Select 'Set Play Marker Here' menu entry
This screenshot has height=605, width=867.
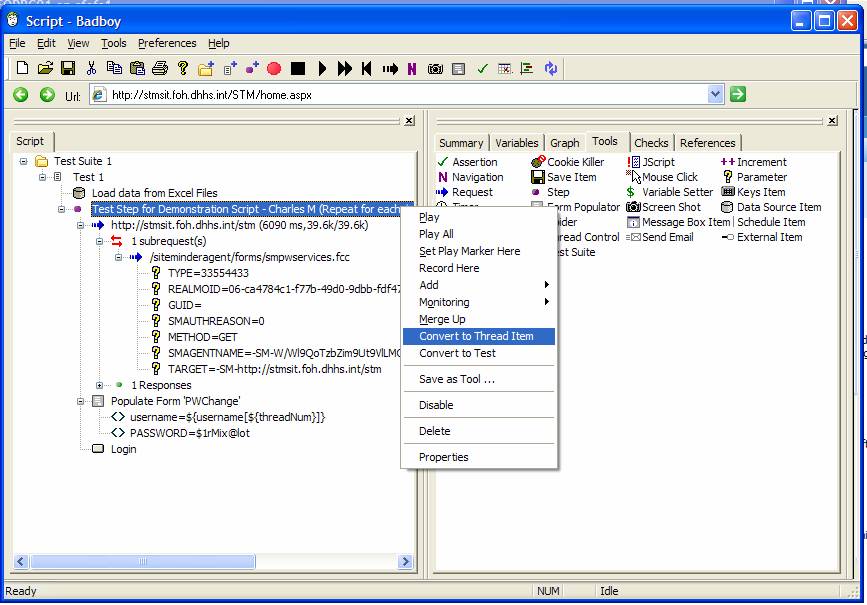(469, 251)
